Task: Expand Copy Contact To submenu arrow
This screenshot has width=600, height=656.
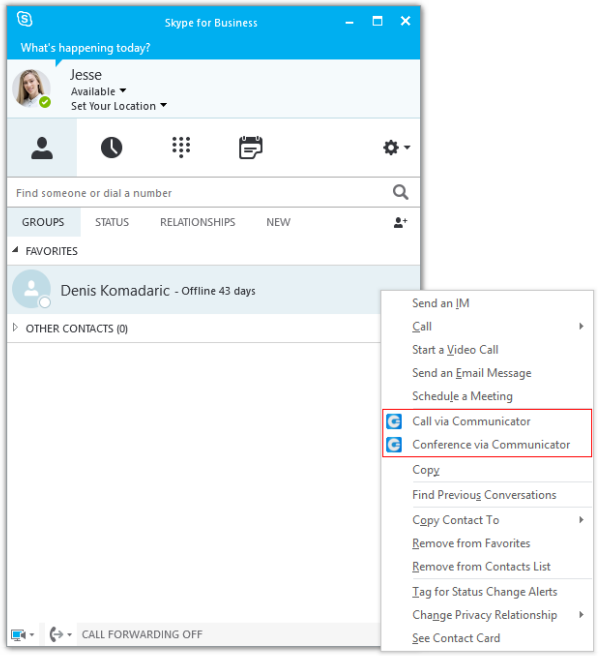Action: click(581, 520)
